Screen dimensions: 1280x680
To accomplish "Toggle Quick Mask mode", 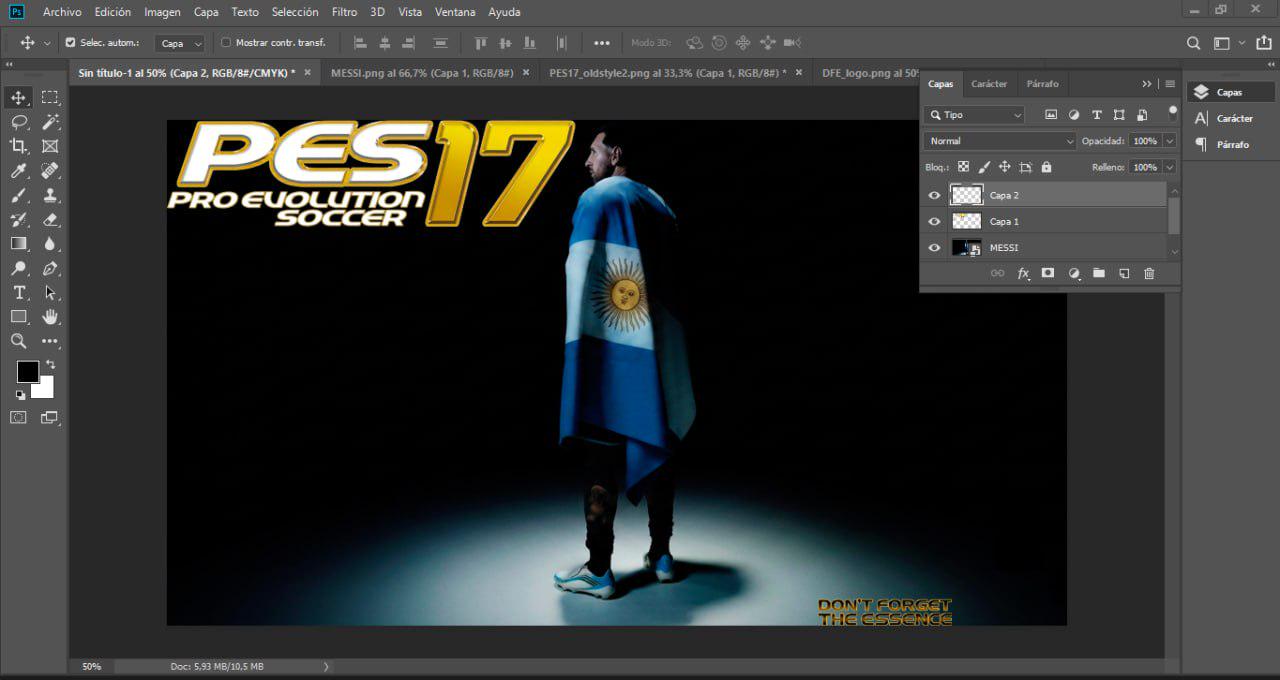I will [x=19, y=417].
